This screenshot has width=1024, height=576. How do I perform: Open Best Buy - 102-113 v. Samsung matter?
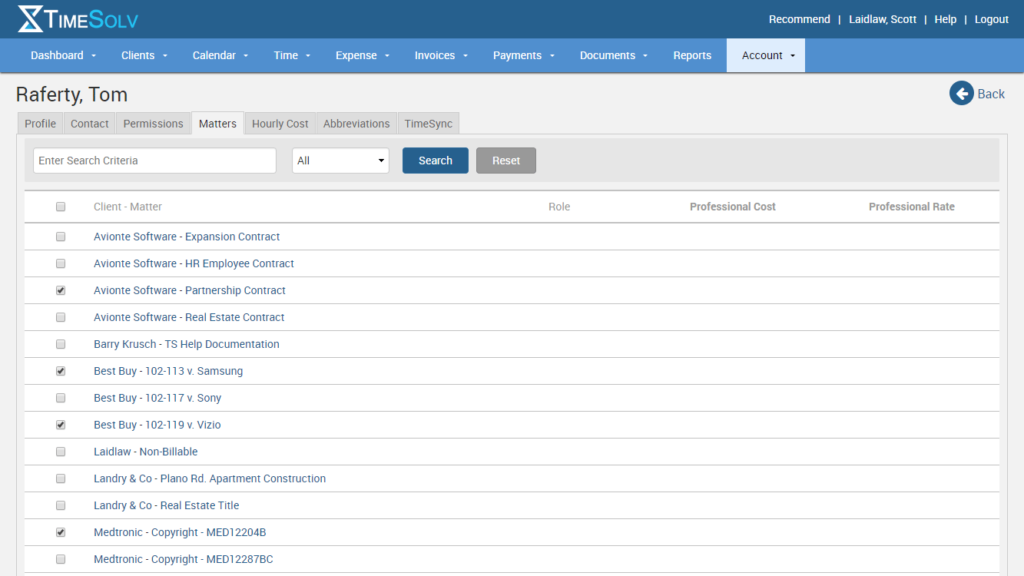click(x=168, y=371)
